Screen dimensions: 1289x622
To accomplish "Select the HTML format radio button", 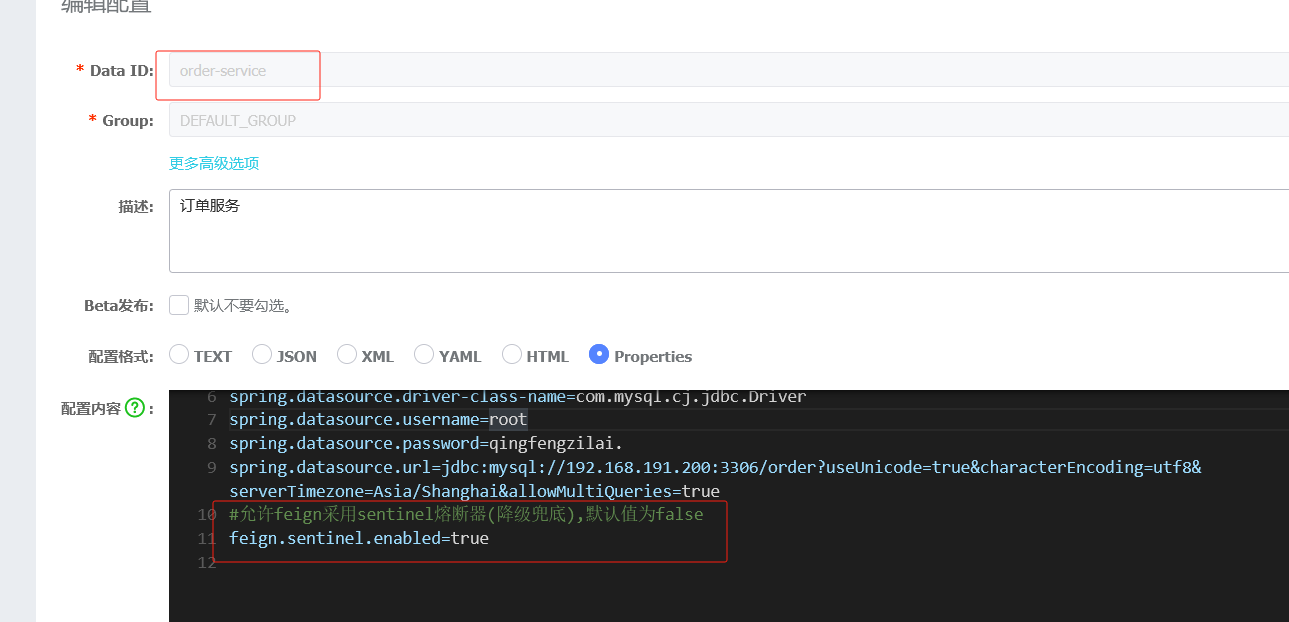I will [x=512, y=354].
